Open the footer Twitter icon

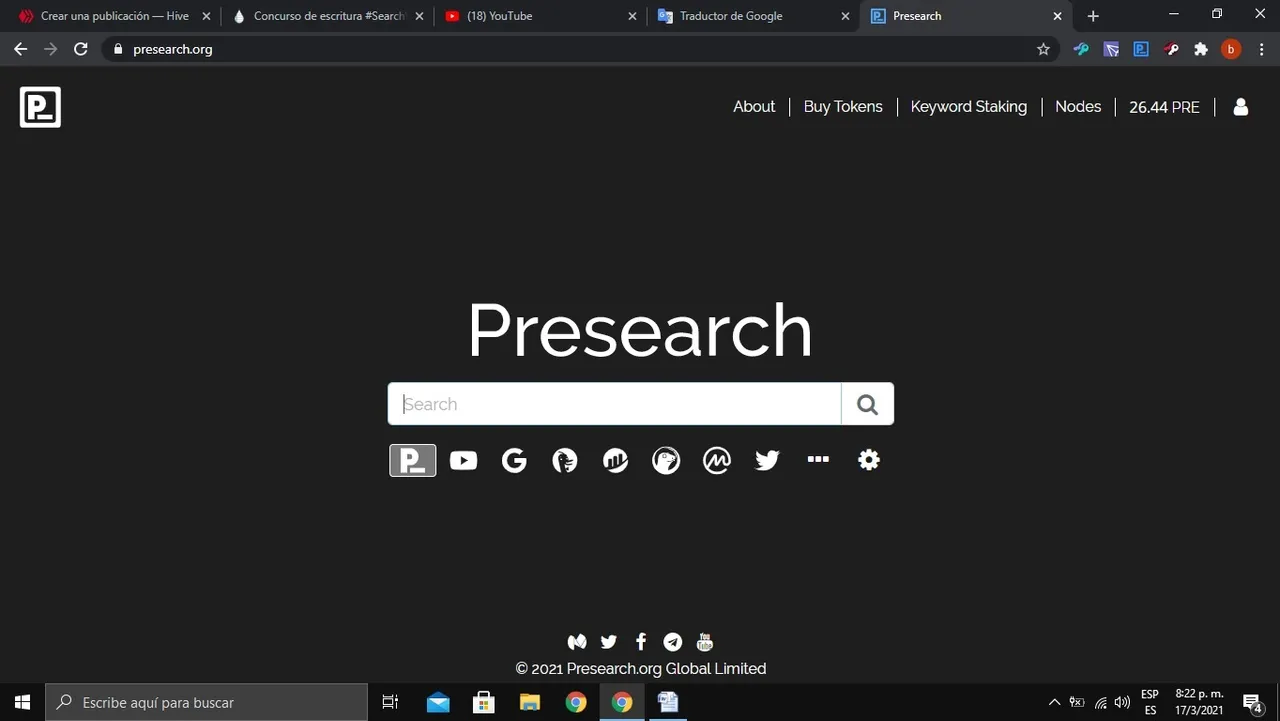(609, 642)
